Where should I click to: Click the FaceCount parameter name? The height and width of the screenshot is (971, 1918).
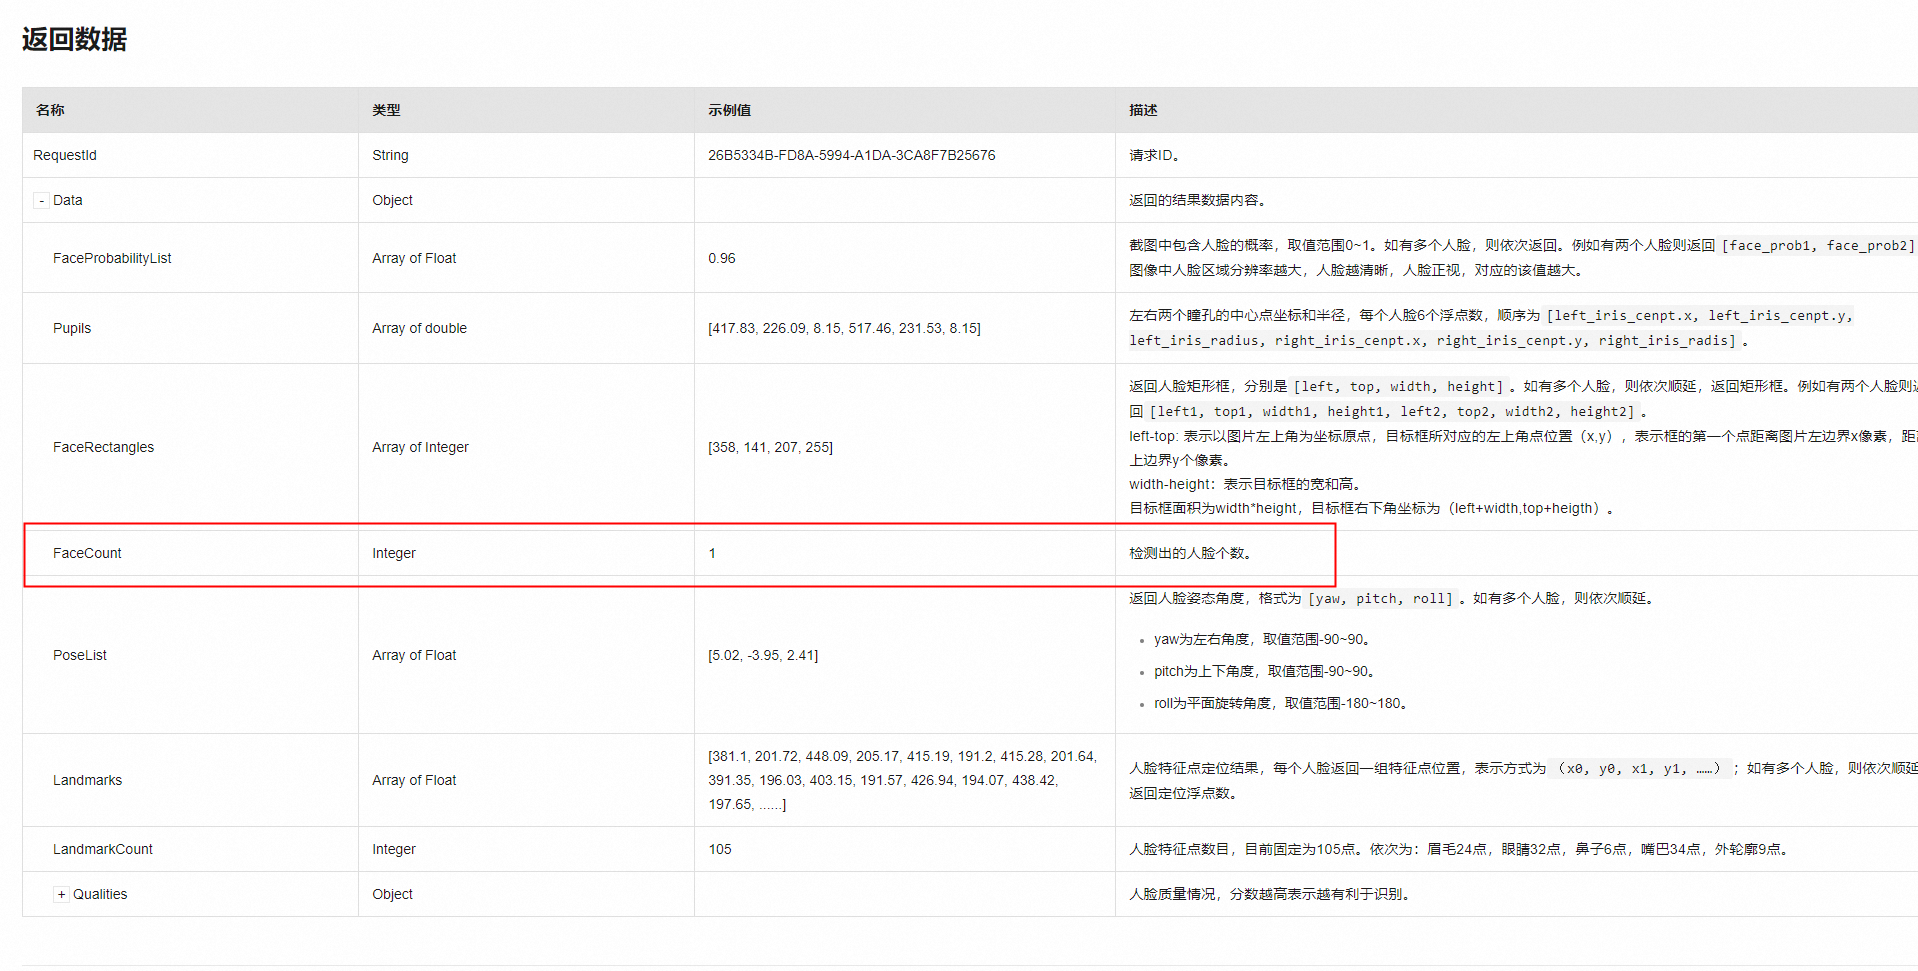click(87, 553)
